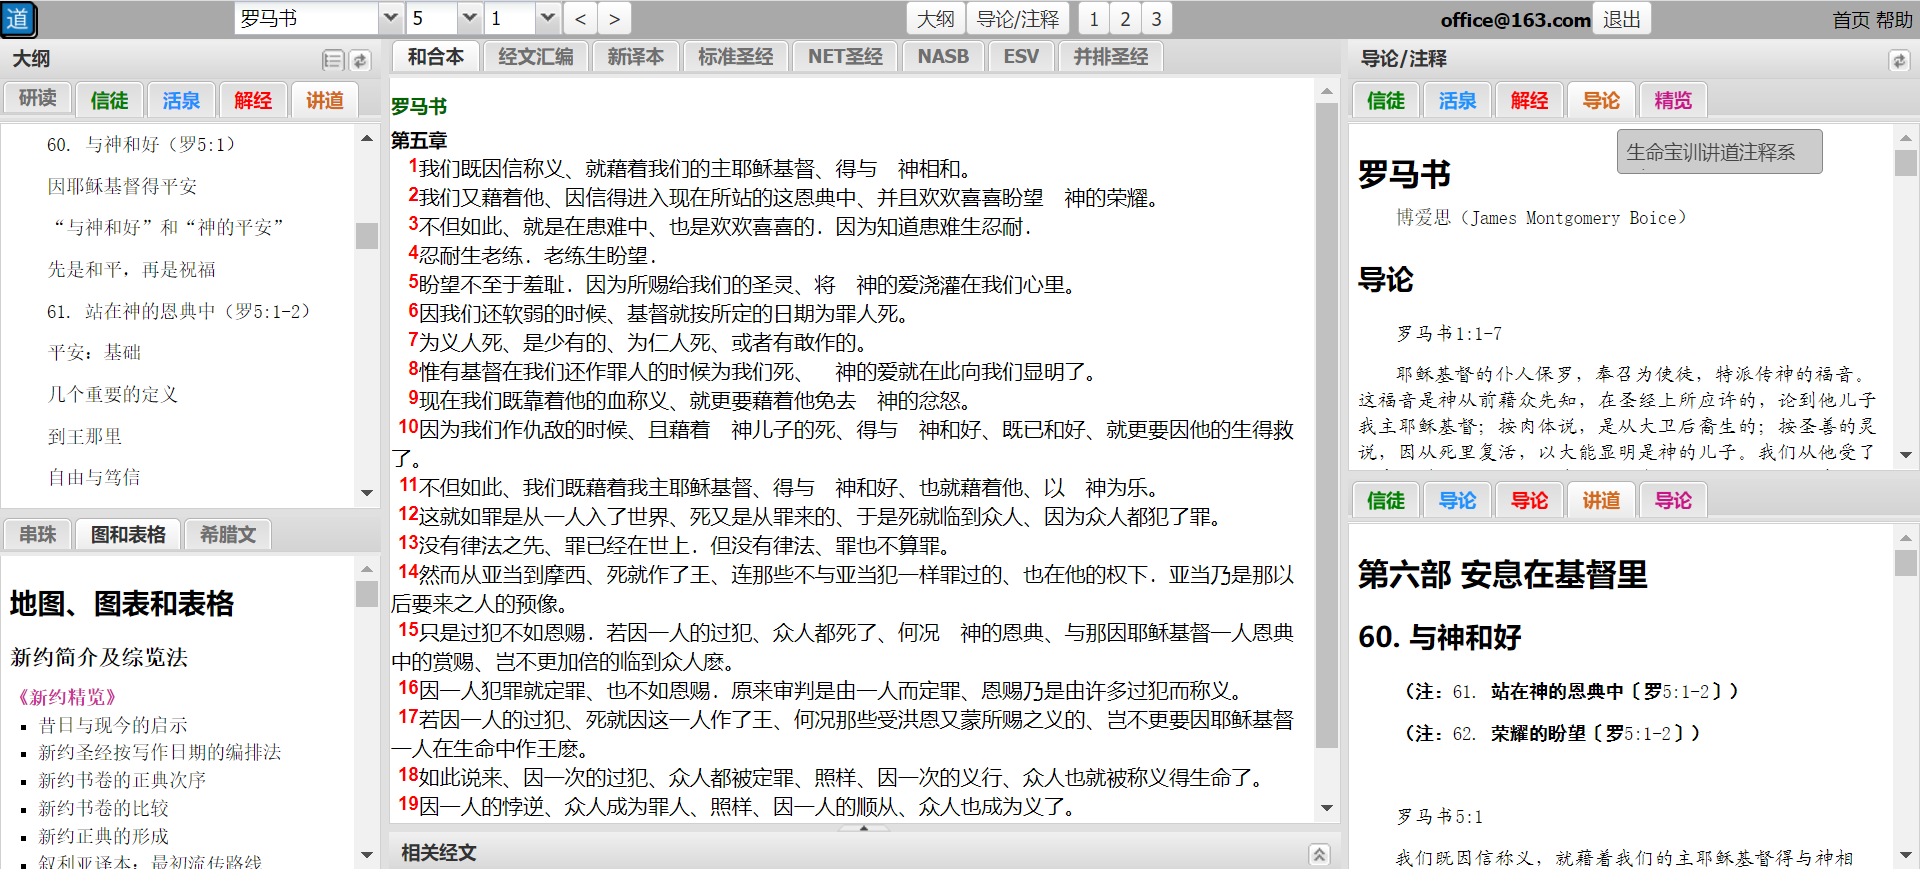
Task: Go to previous chapter with < arrow
Action: coord(580,19)
